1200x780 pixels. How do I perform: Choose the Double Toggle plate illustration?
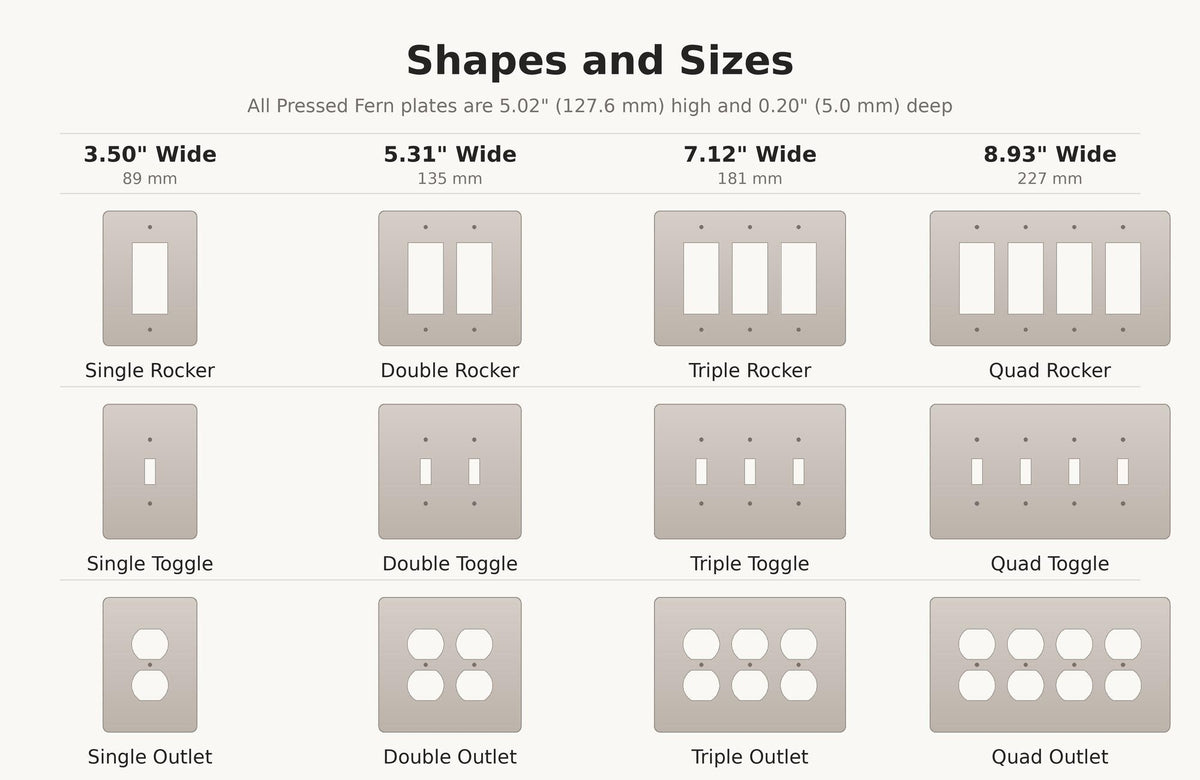click(x=450, y=472)
